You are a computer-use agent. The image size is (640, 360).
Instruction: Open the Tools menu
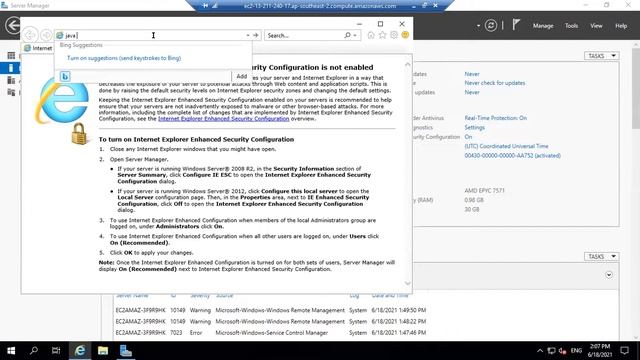pyautogui.click(x=571, y=26)
